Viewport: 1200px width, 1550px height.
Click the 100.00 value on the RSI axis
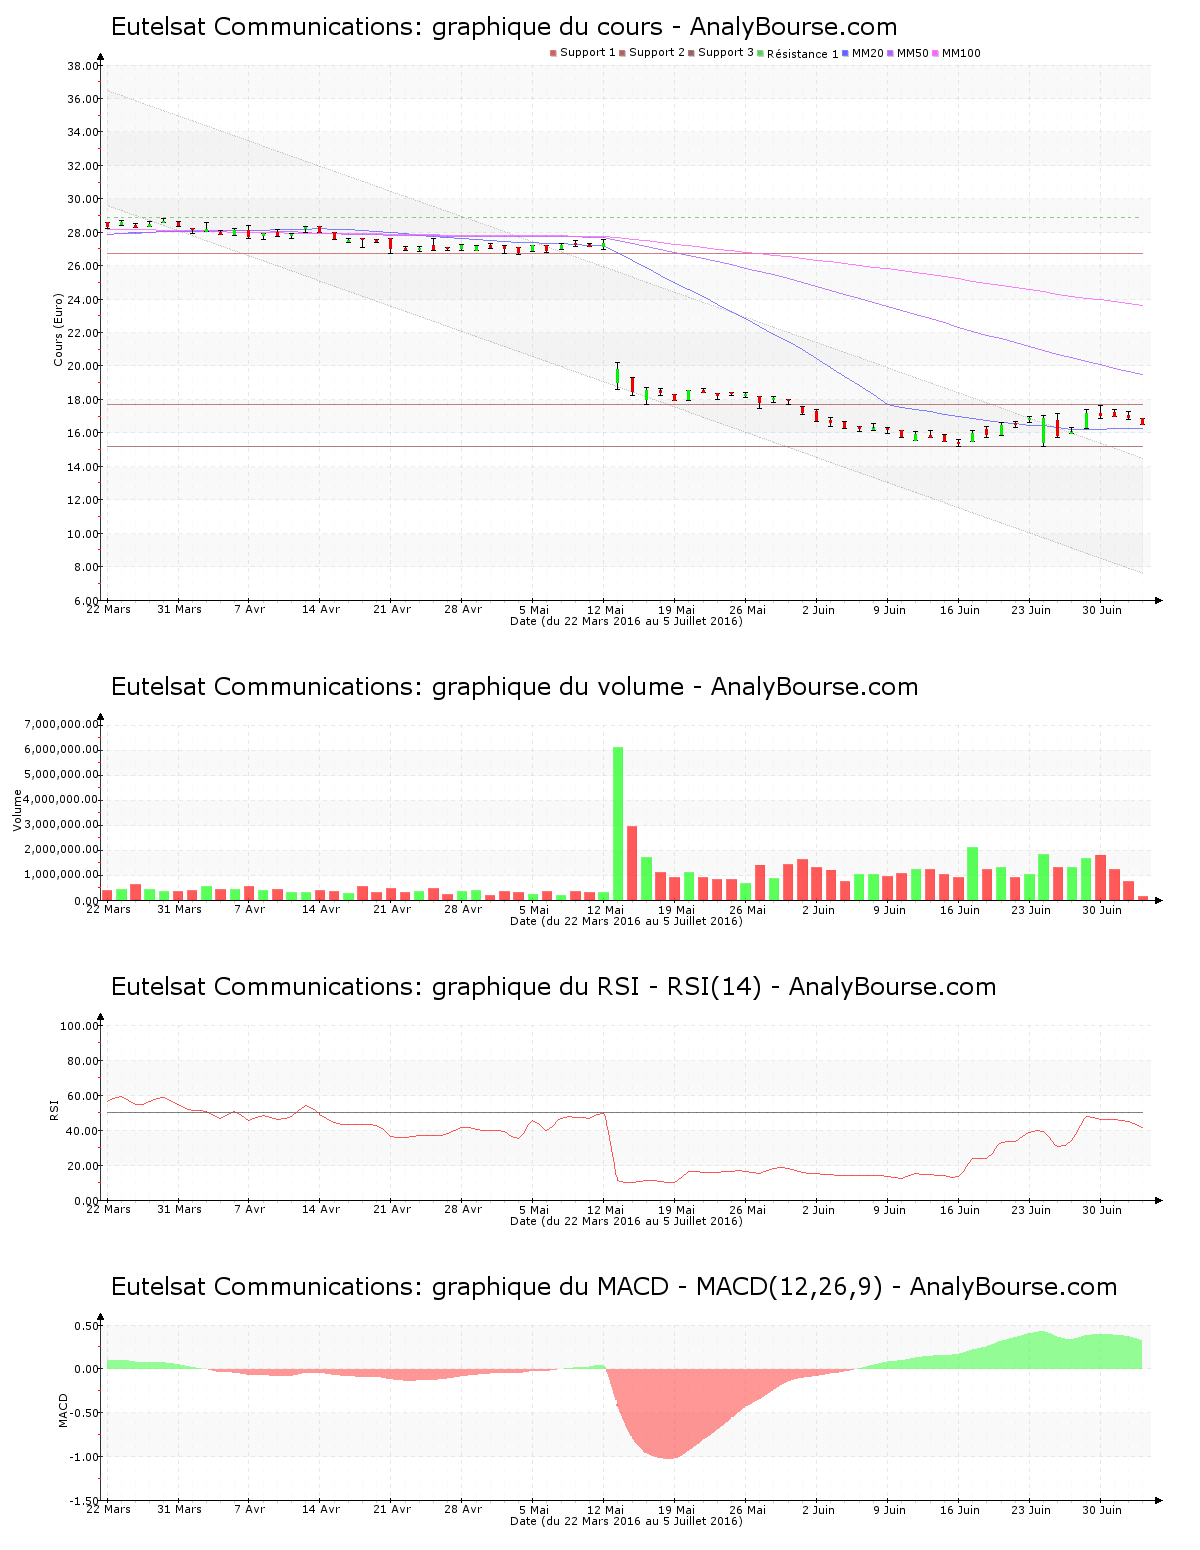coord(80,1026)
